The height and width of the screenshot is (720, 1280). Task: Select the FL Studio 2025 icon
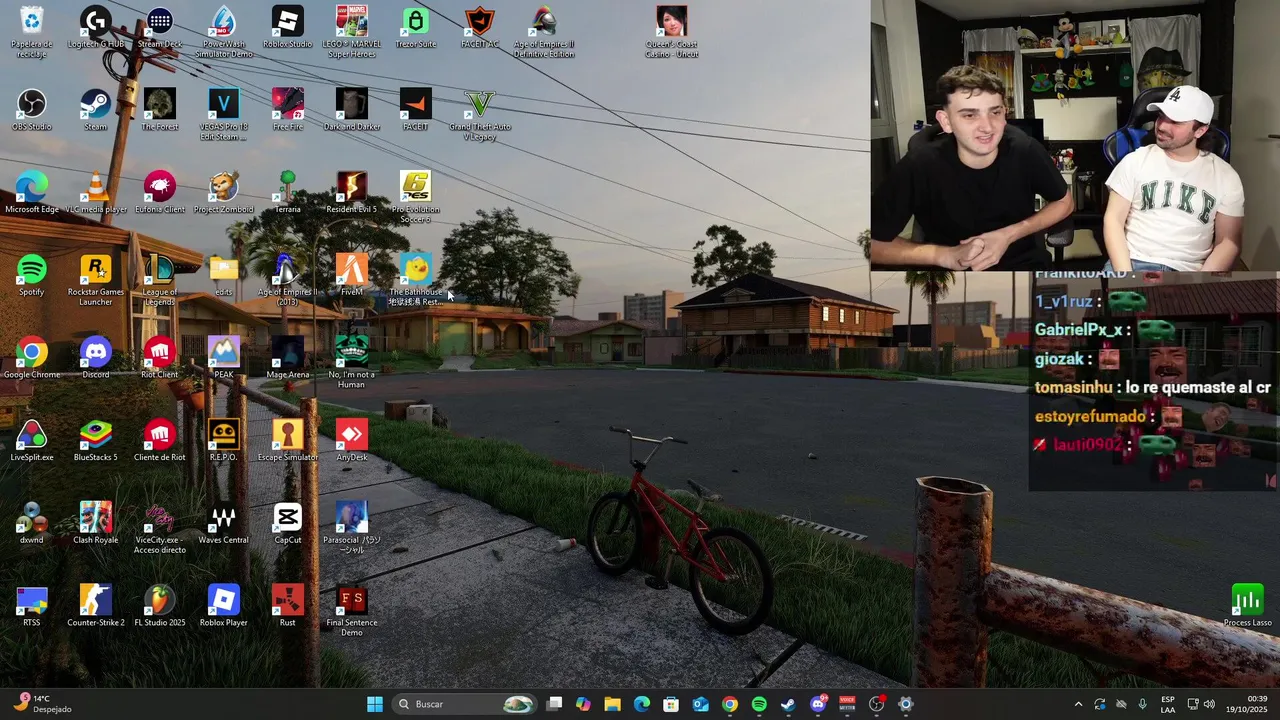(x=160, y=606)
